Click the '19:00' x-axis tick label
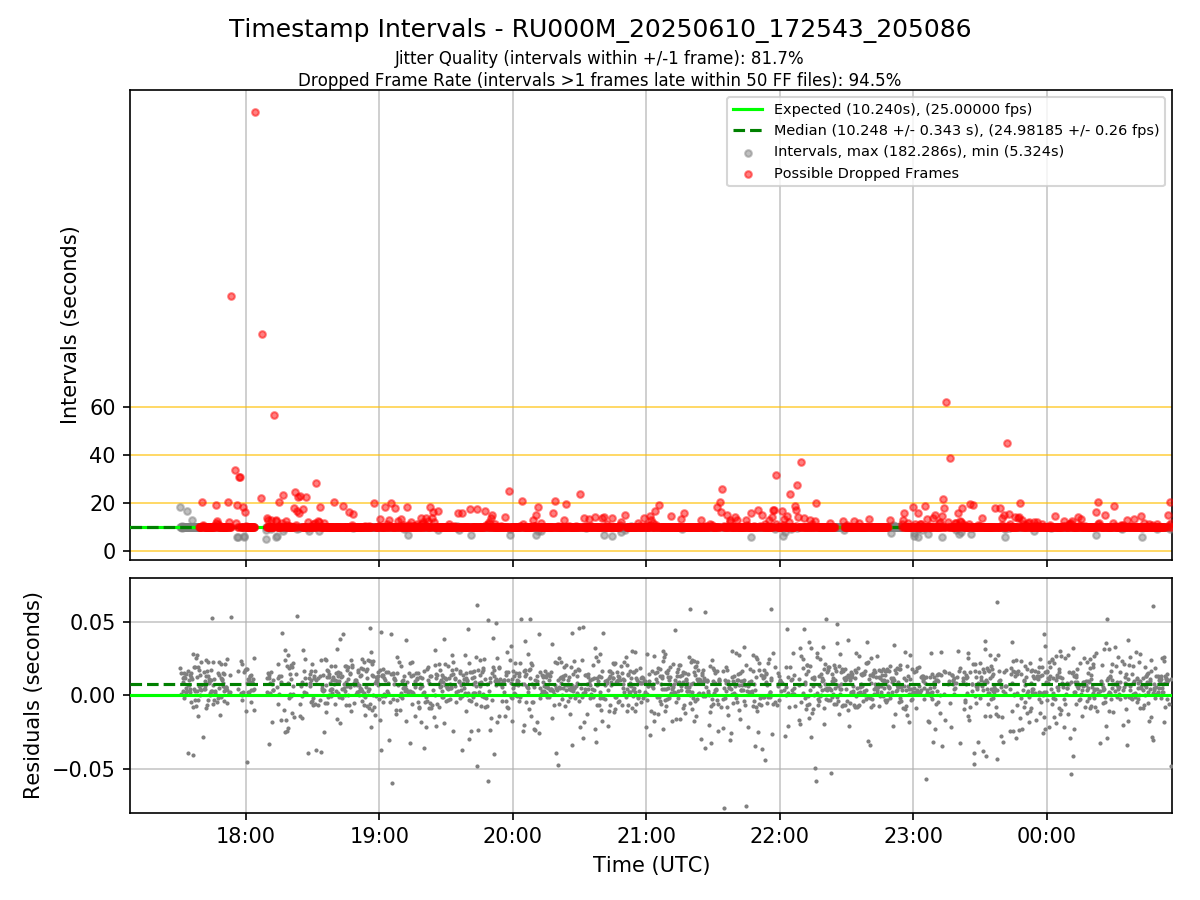 (x=379, y=834)
